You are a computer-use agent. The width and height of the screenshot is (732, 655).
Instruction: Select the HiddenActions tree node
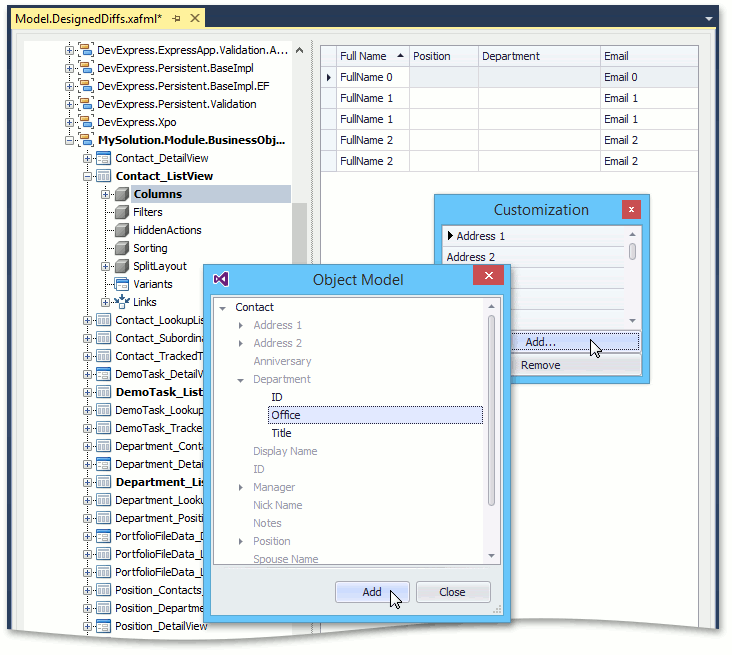[x=167, y=230]
